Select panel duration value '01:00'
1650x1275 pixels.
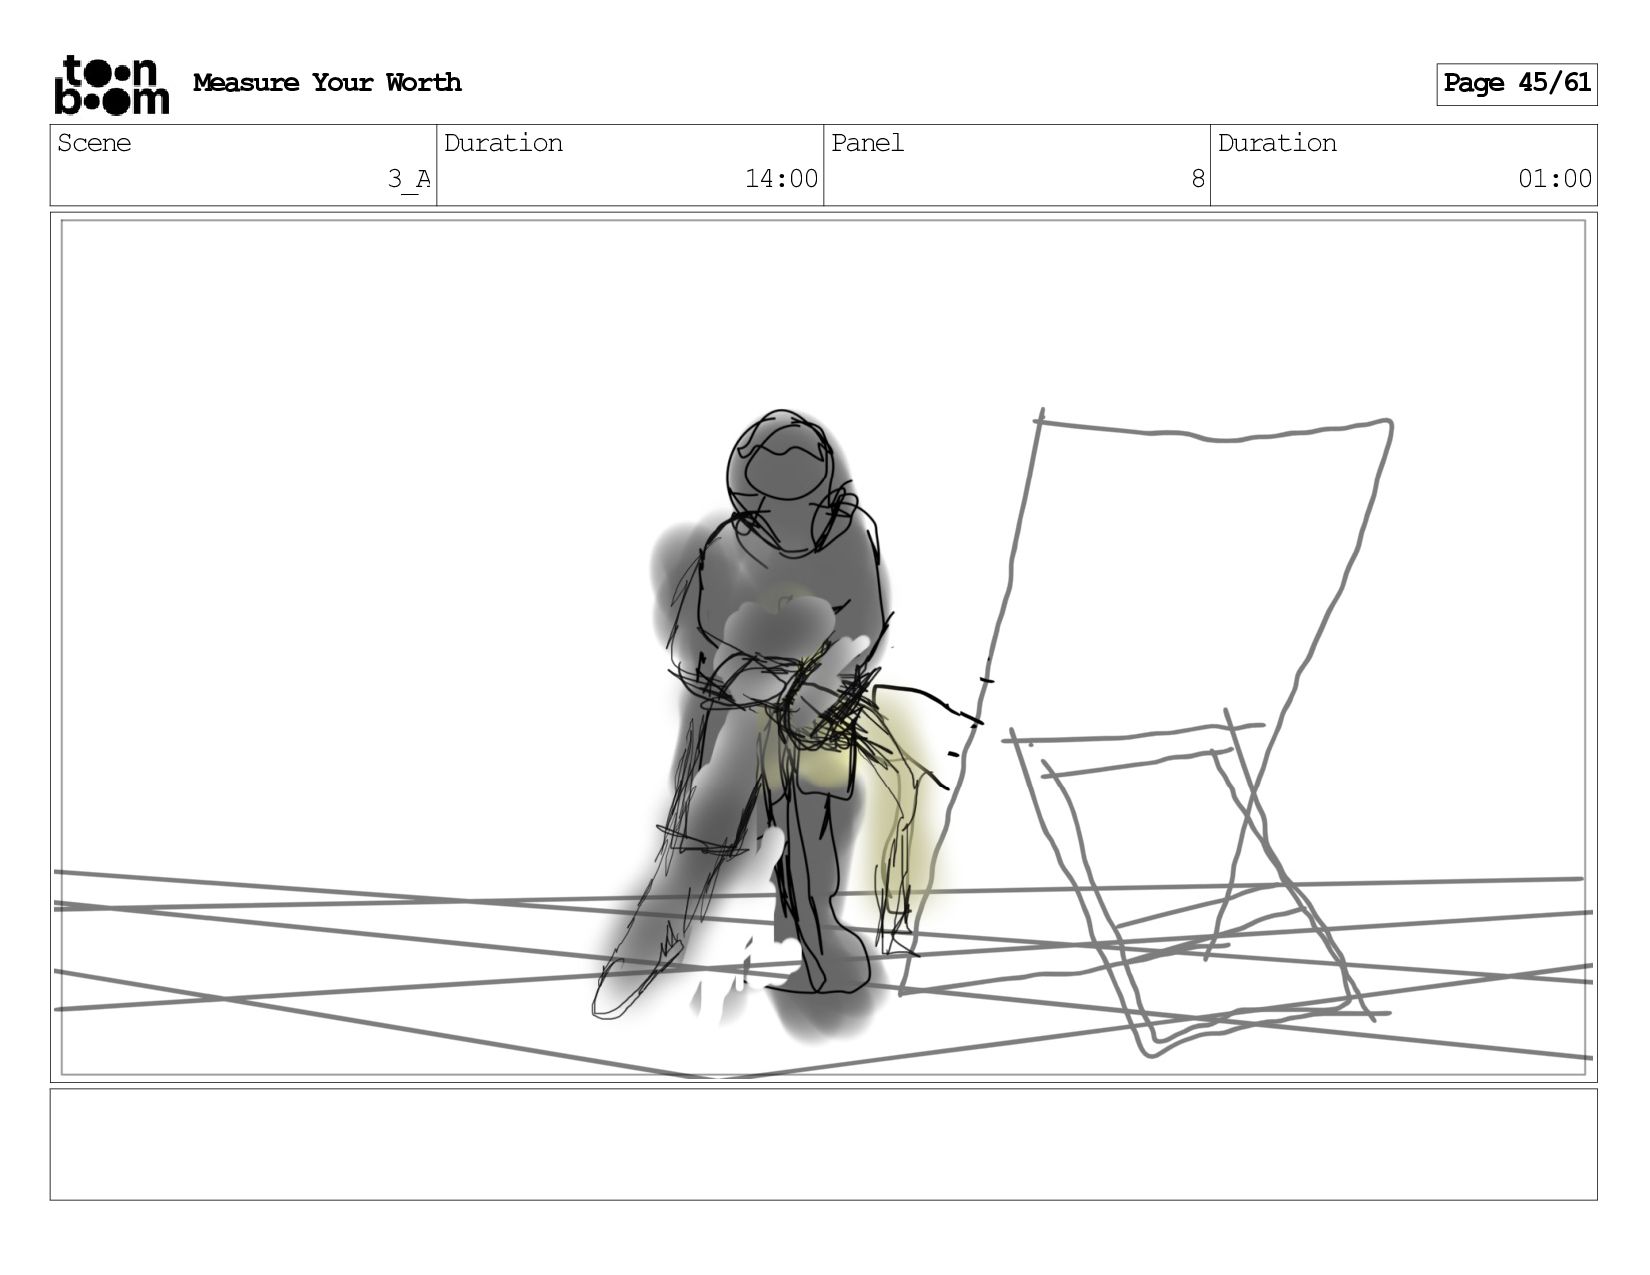pos(1555,179)
